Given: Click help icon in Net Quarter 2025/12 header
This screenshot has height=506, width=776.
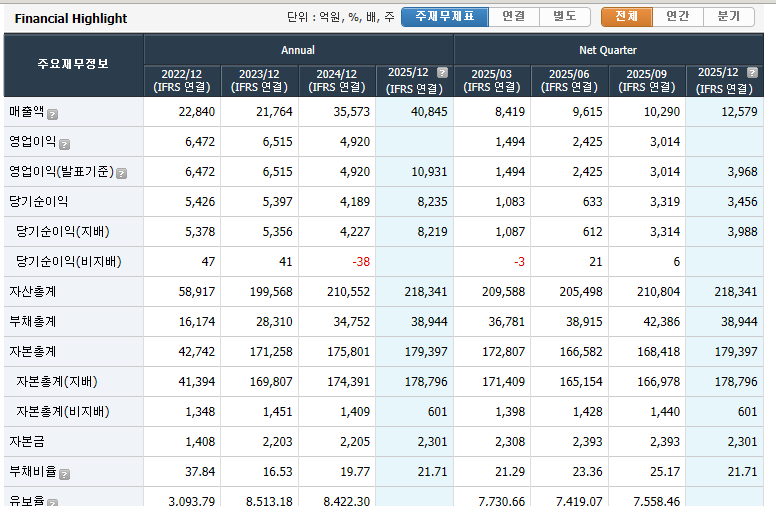Looking at the screenshot, I should pos(752,73).
